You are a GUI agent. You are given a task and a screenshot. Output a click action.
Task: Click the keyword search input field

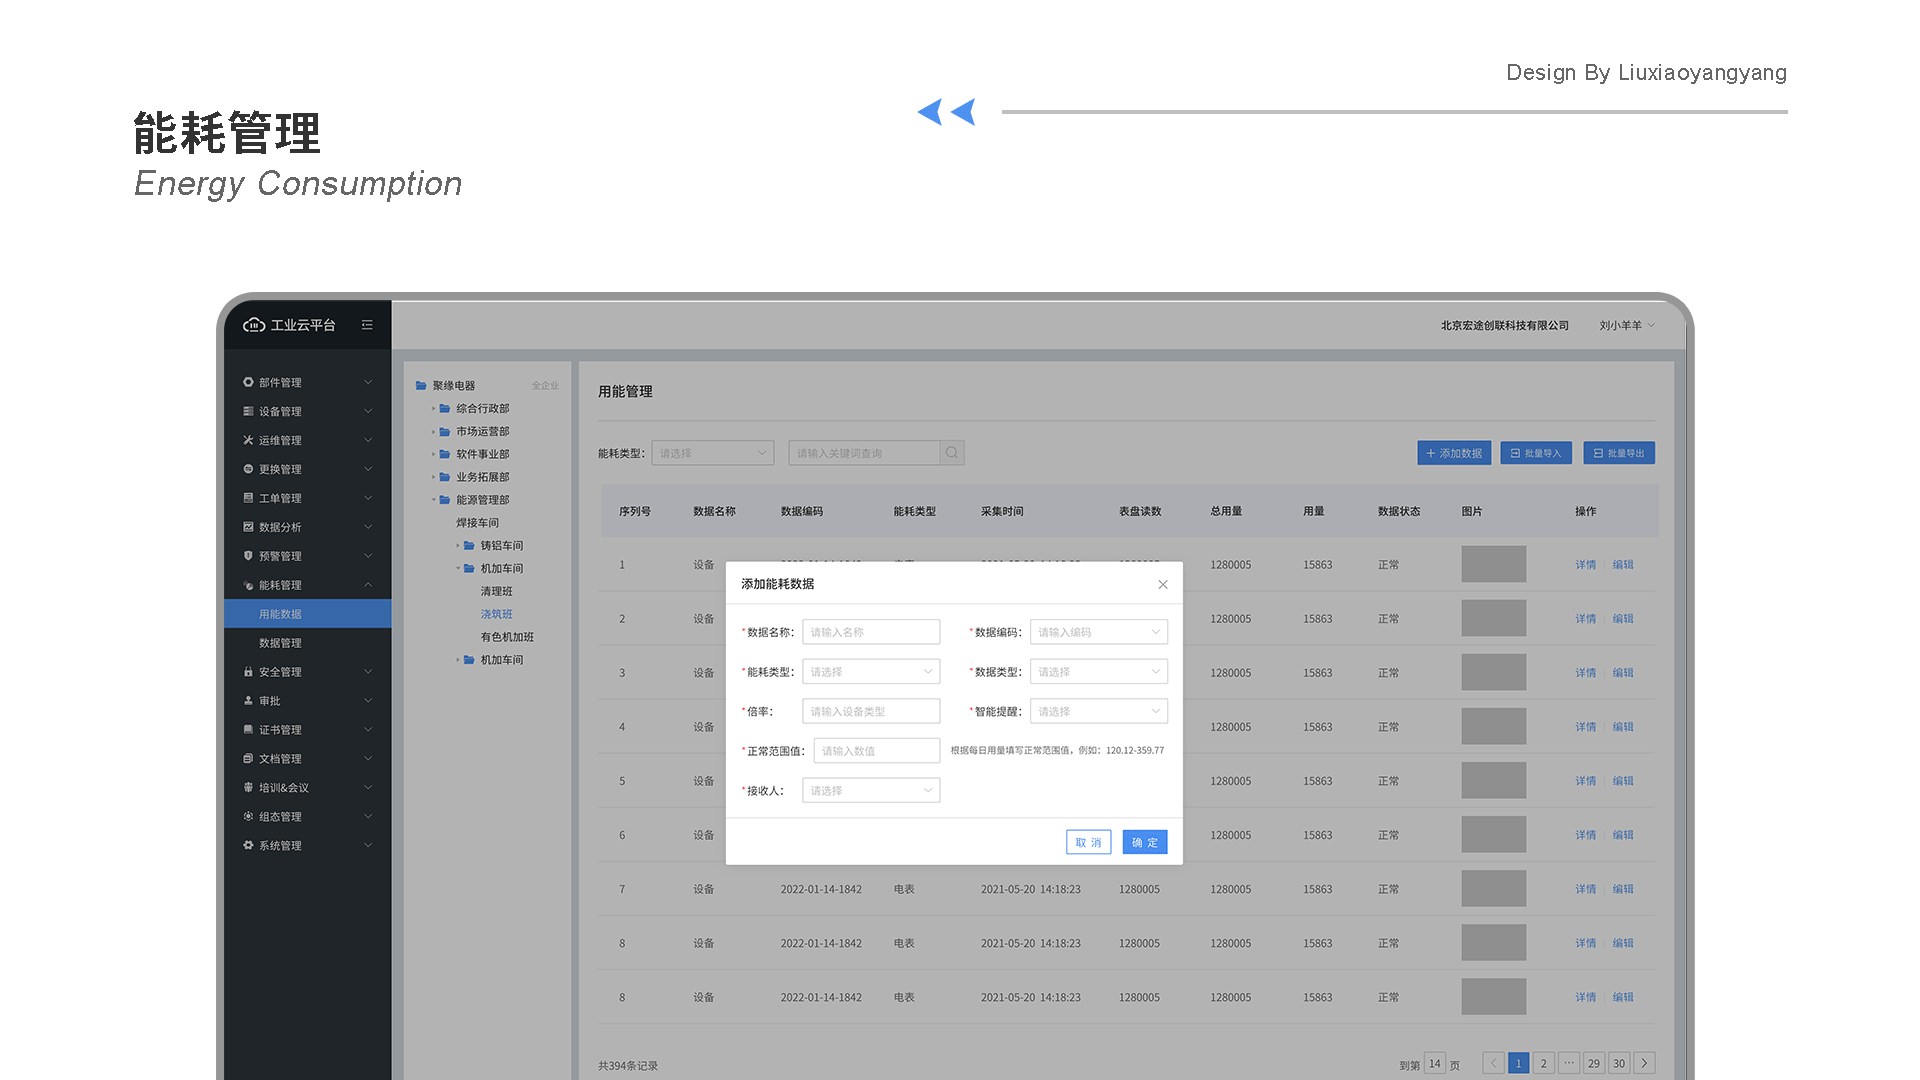(x=864, y=453)
